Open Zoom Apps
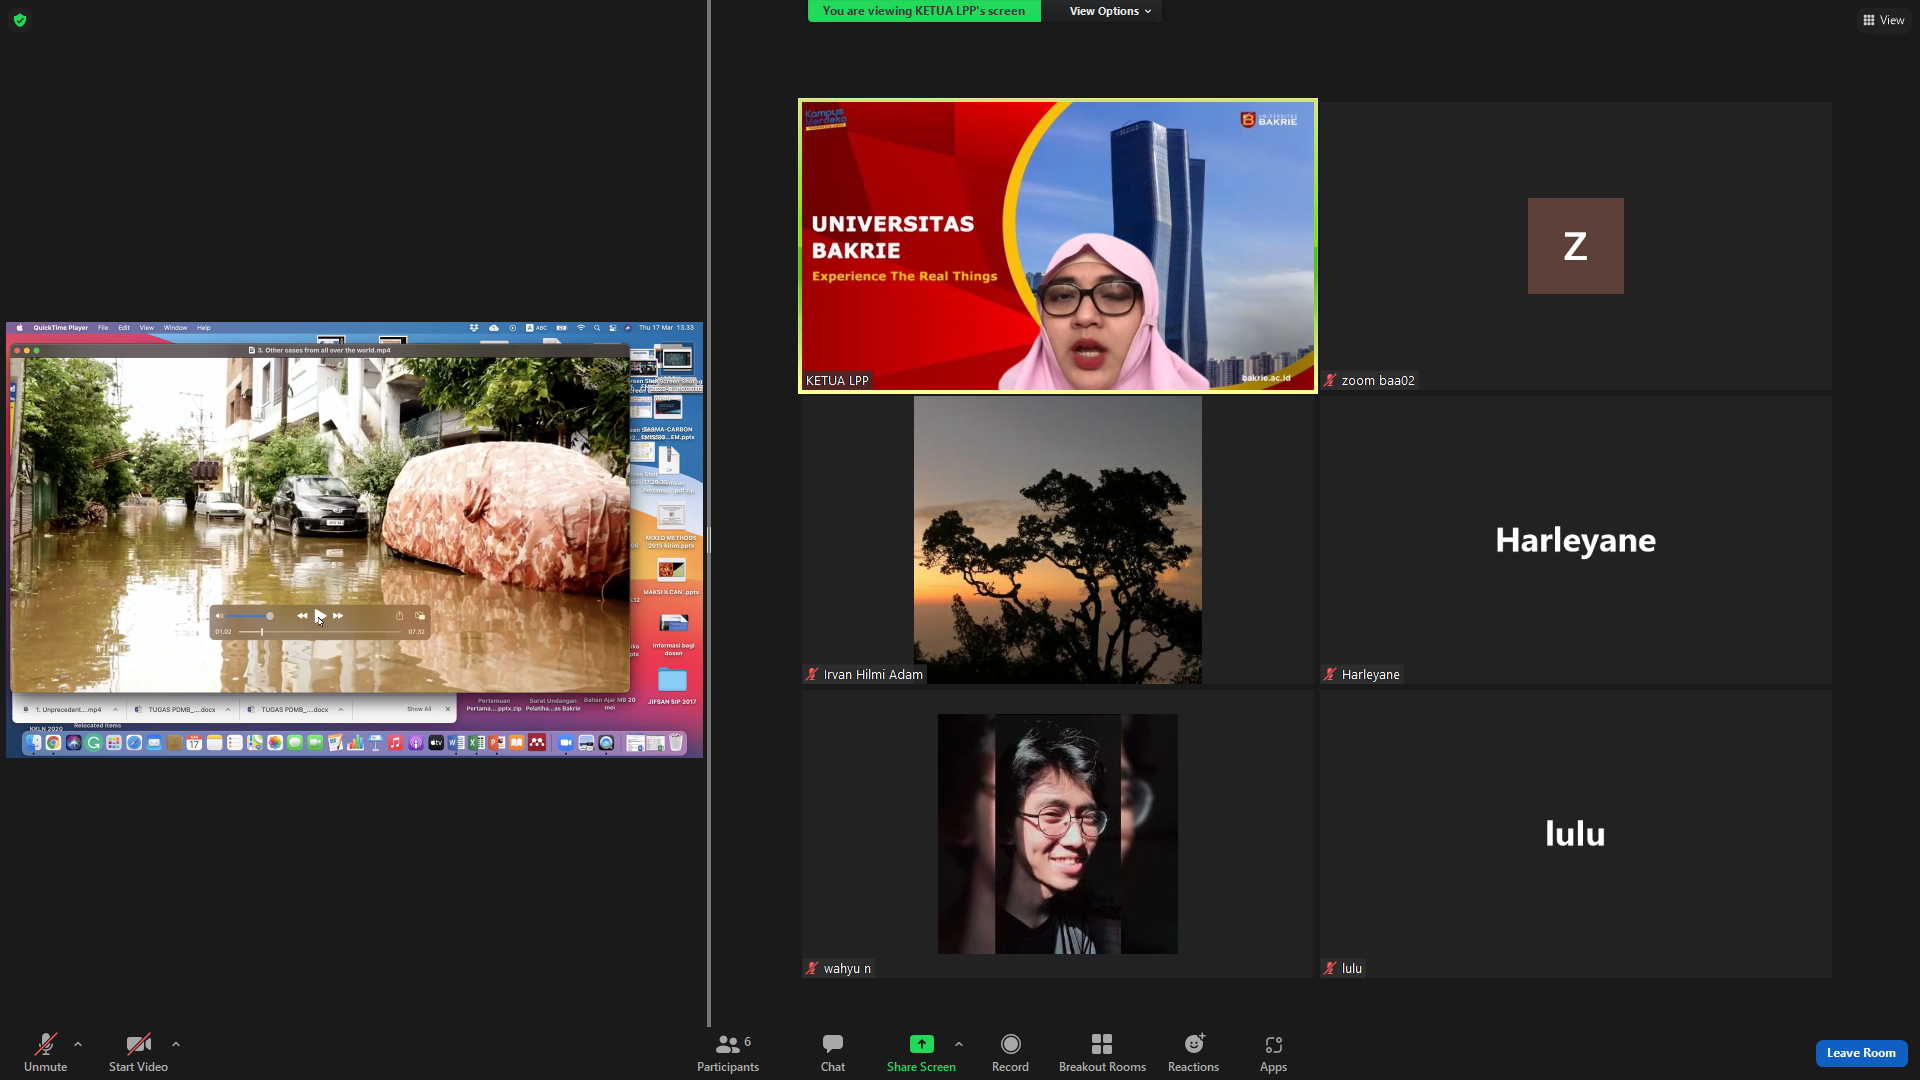 coord(1273,1053)
